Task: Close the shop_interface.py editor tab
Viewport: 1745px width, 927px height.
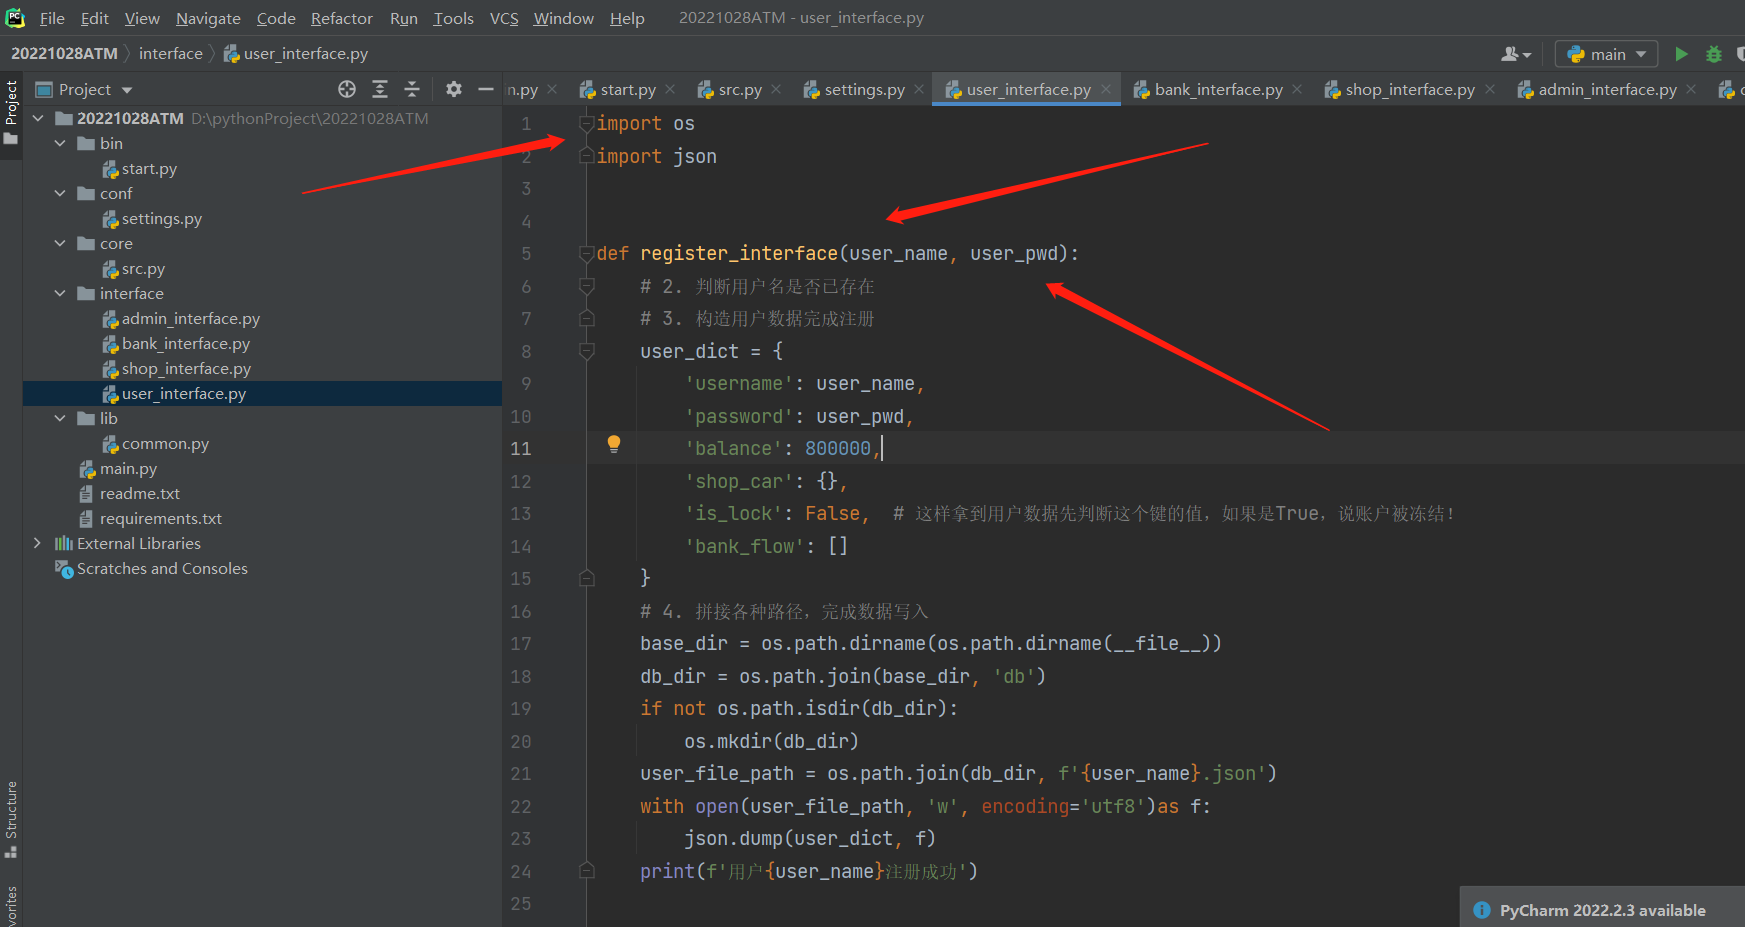Action: pyautogui.click(x=1490, y=89)
